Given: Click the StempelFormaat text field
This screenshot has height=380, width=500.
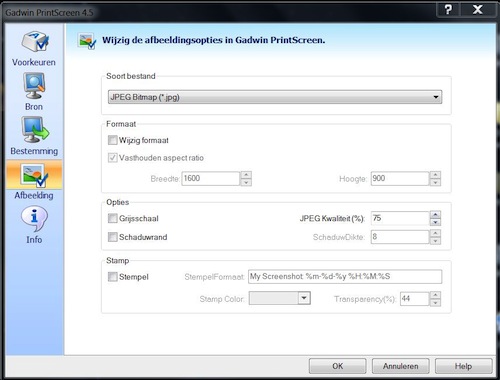Looking at the screenshot, I should pos(345,277).
